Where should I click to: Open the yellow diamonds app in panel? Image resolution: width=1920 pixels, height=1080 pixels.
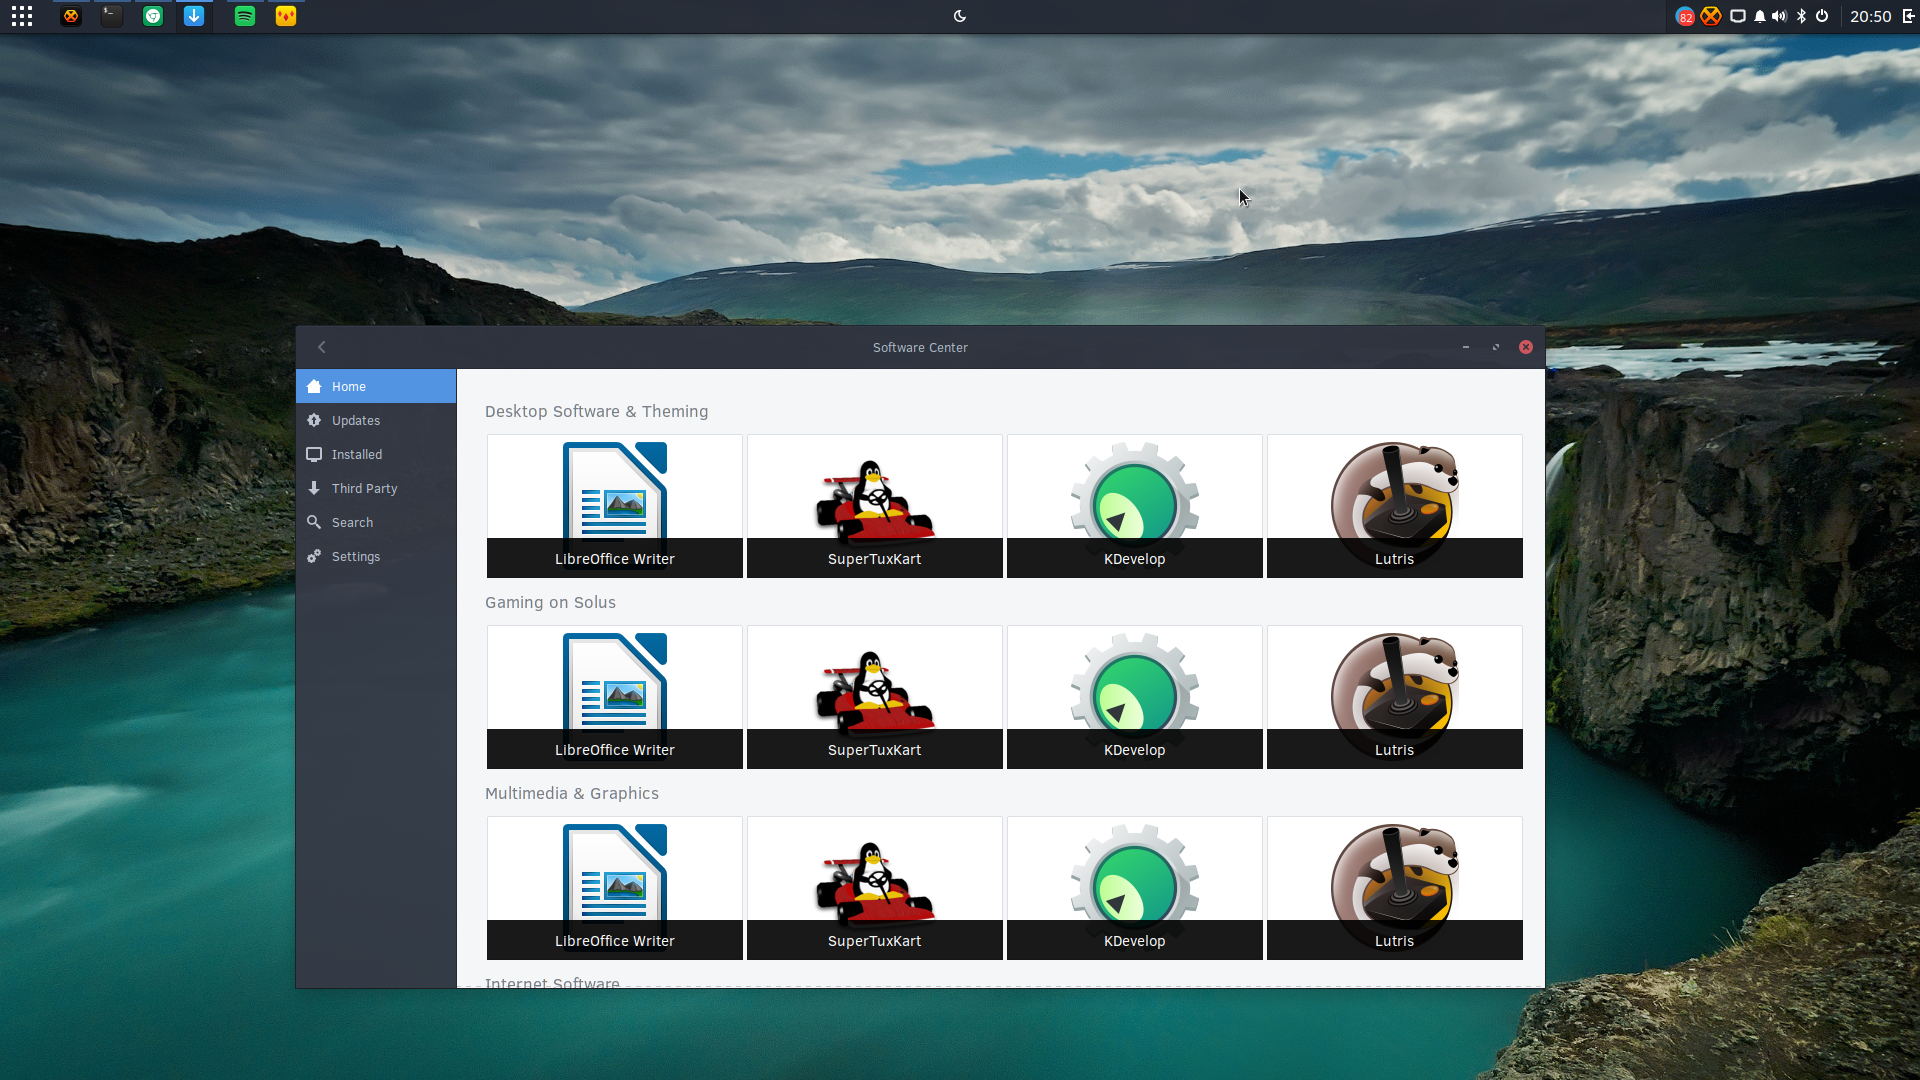pyautogui.click(x=286, y=16)
